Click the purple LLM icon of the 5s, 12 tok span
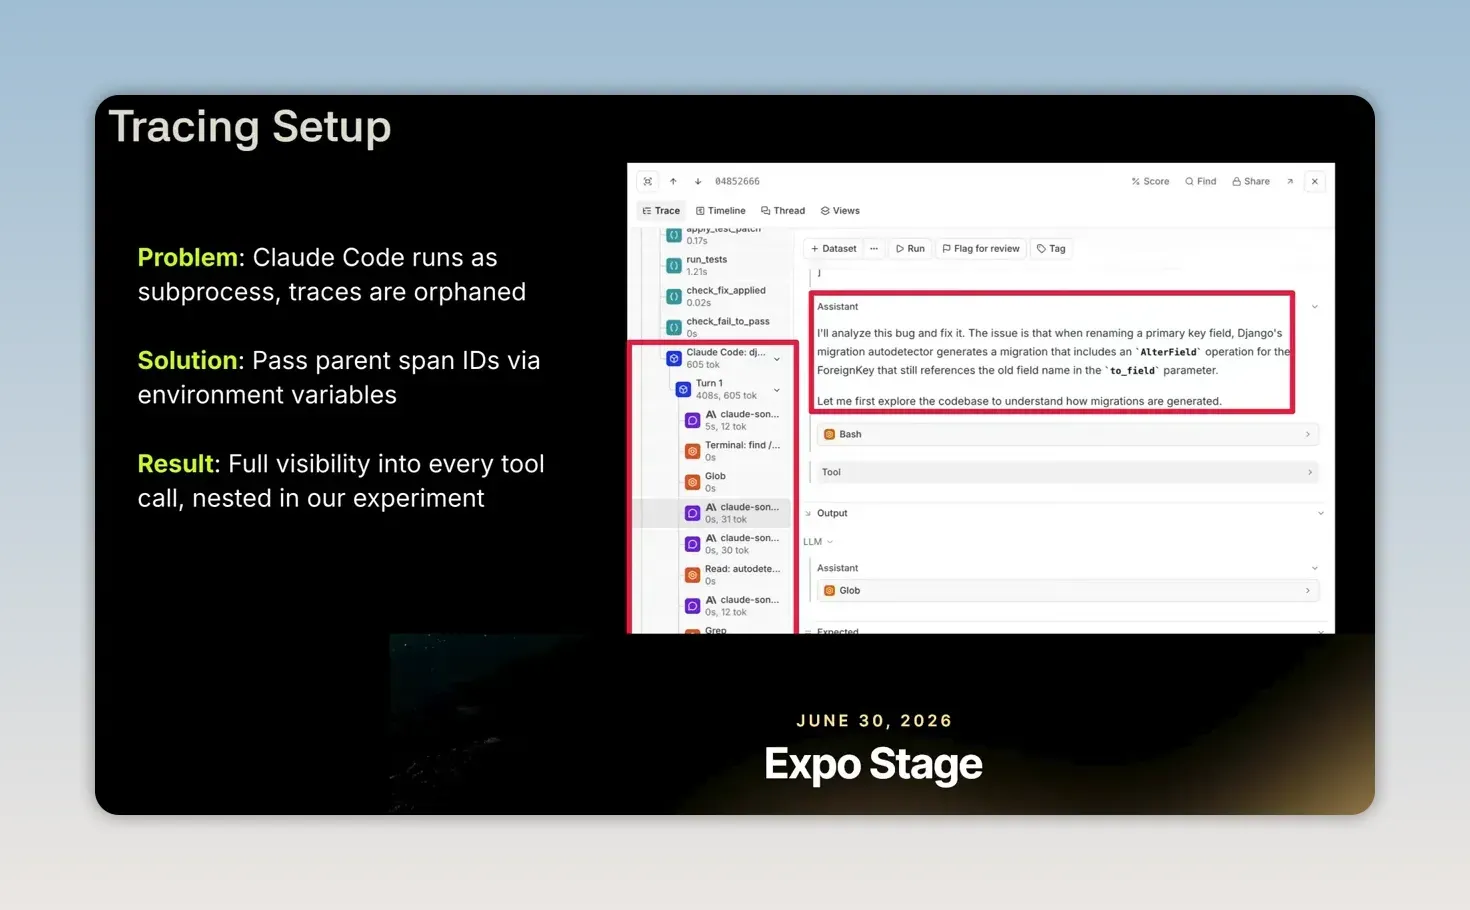The image size is (1470, 910). [692, 420]
